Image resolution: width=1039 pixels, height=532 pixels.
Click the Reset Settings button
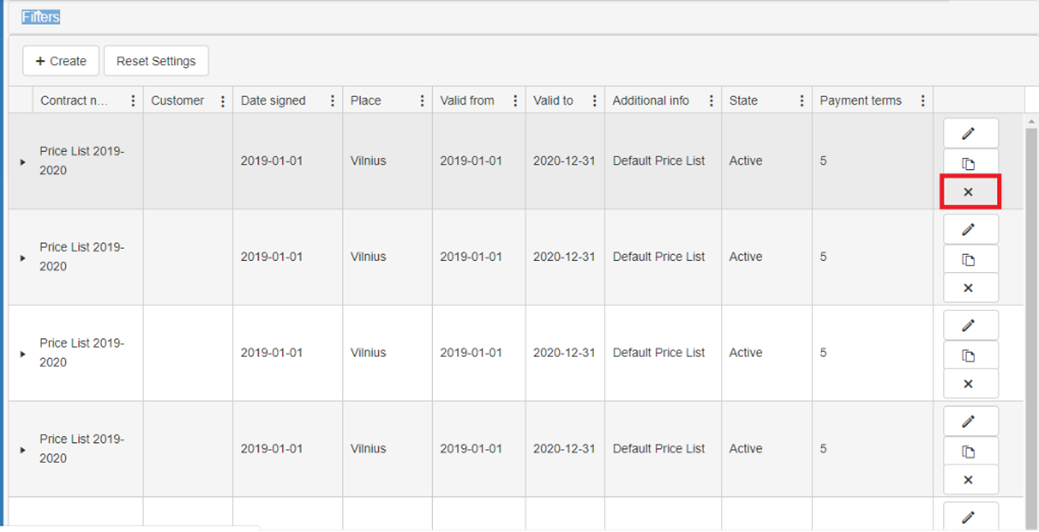[x=156, y=61]
